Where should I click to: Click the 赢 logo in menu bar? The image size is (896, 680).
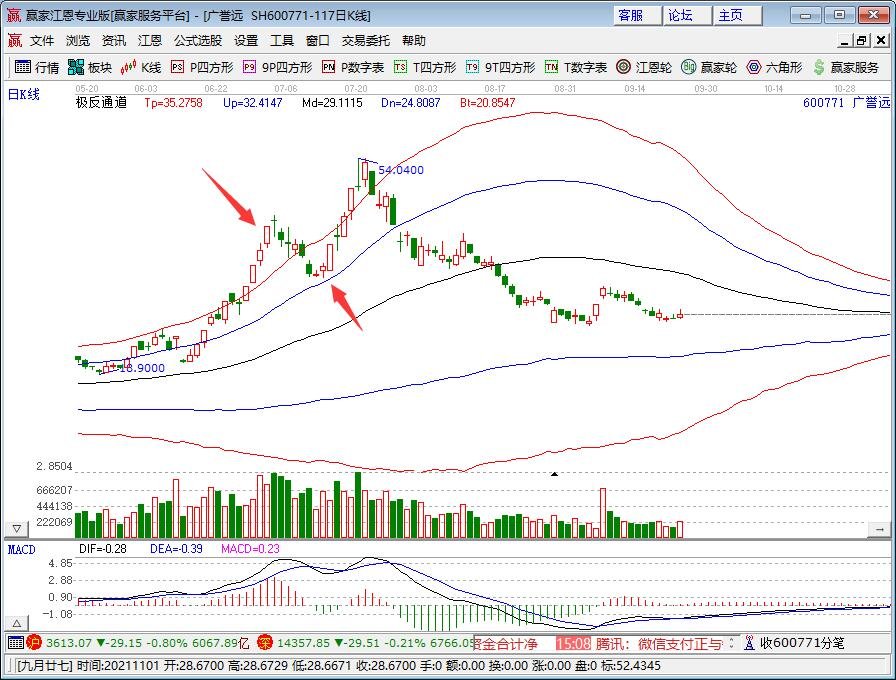(x=14, y=41)
